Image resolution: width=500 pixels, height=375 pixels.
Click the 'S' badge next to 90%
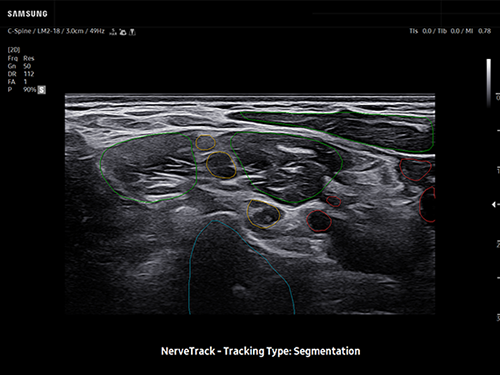tap(41, 90)
